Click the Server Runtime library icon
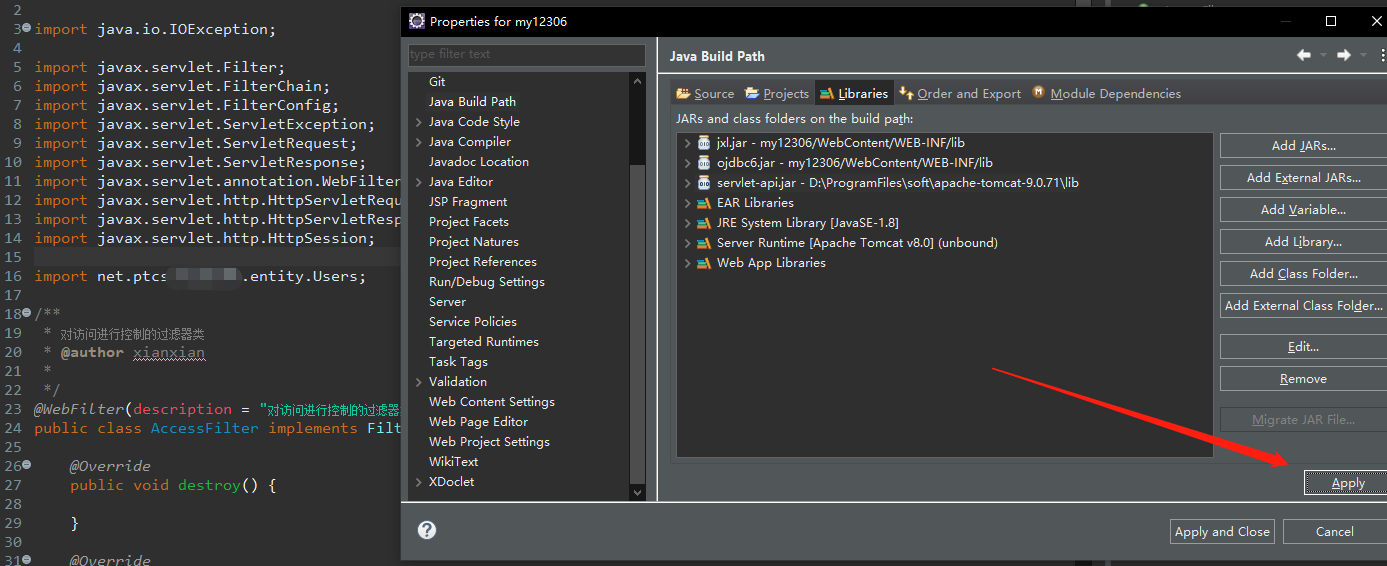The image size is (1387, 566). (x=704, y=243)
